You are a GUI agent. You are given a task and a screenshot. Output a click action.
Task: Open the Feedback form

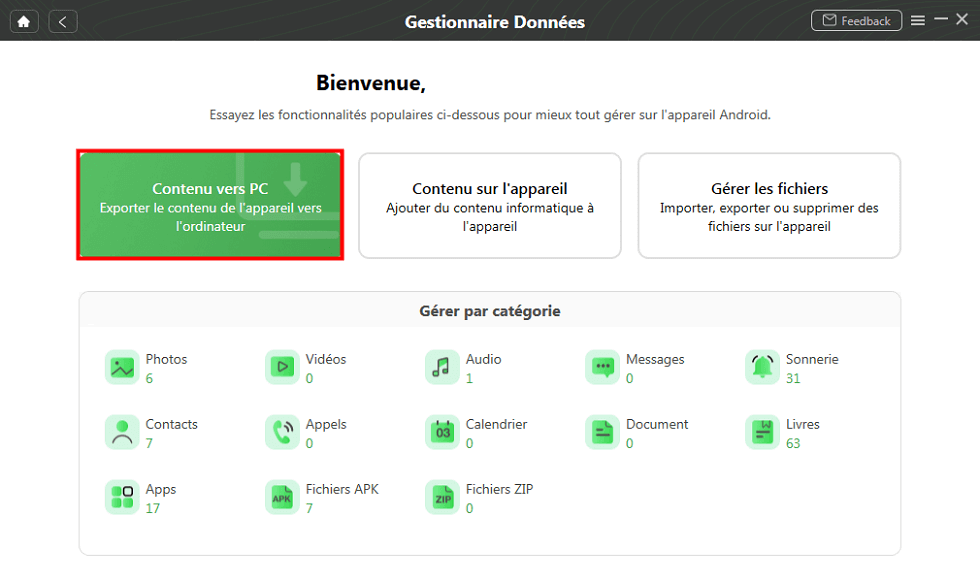[856, 21]
